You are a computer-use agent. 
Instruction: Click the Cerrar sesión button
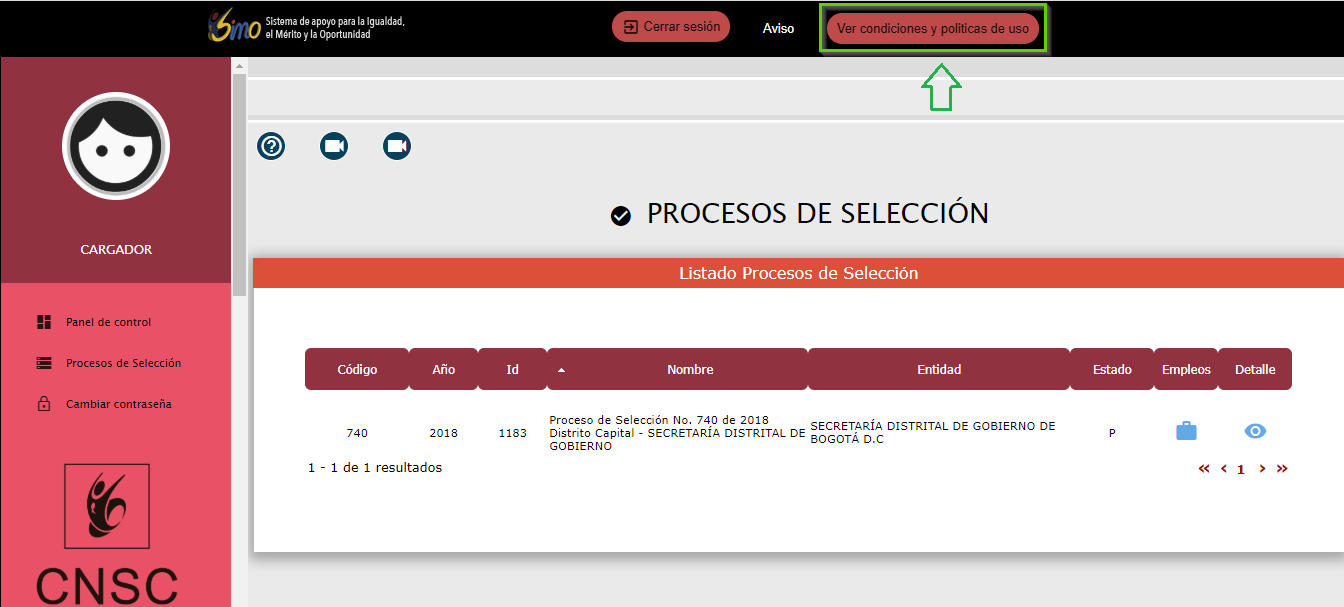point(671,27)
